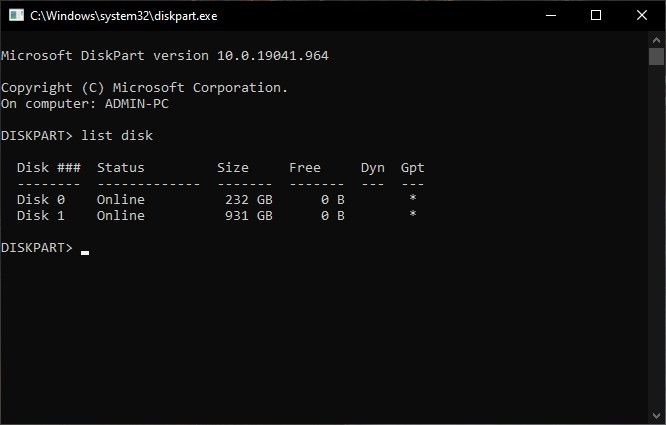Click the window title path text
This screenshot has height=425, width=666.
(x=124, y=16)
